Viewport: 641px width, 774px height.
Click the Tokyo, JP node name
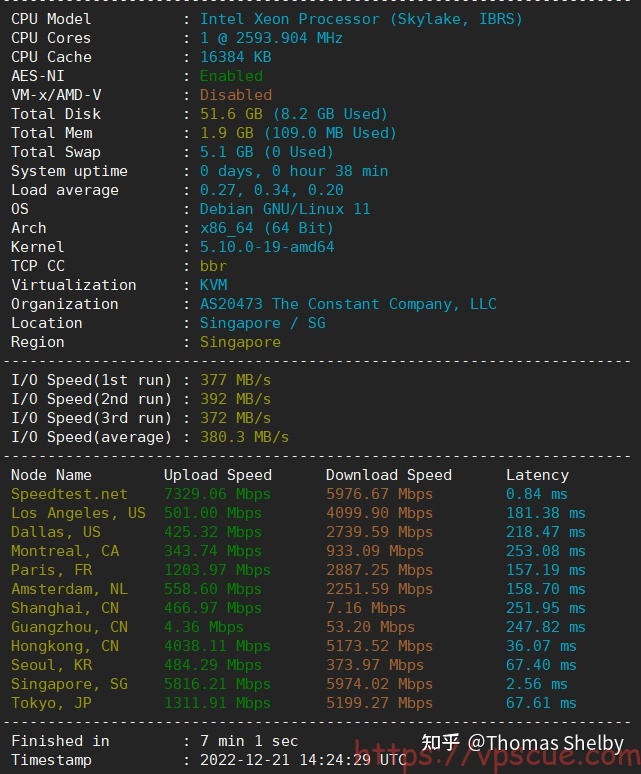[x=51, y=703]
